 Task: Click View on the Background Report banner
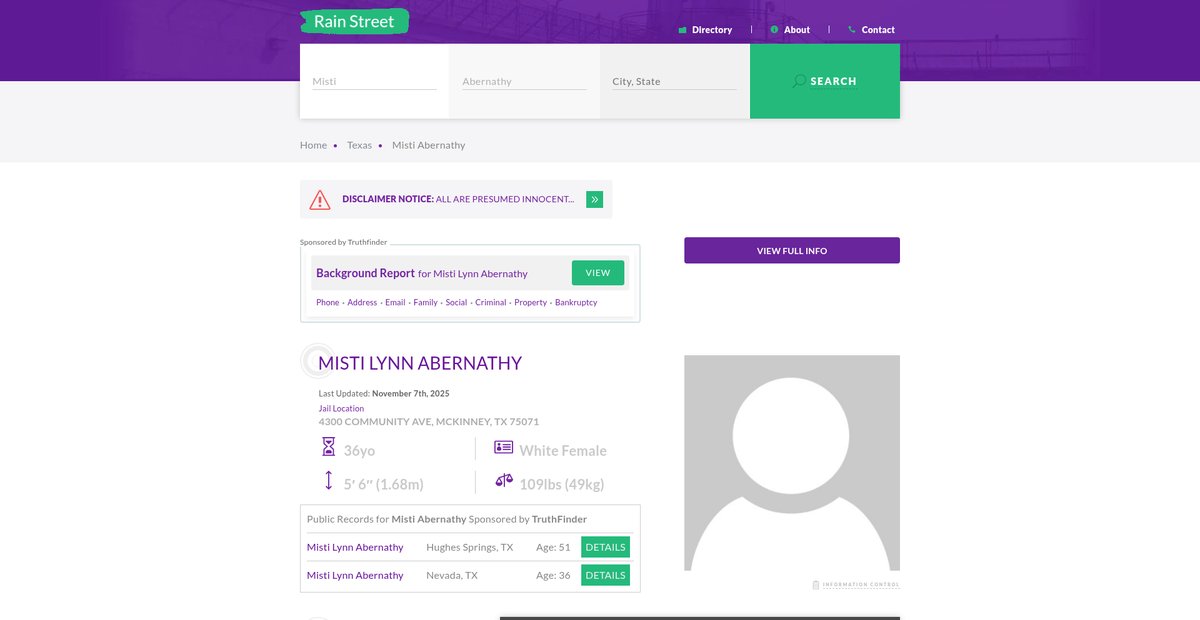[597, 273]
